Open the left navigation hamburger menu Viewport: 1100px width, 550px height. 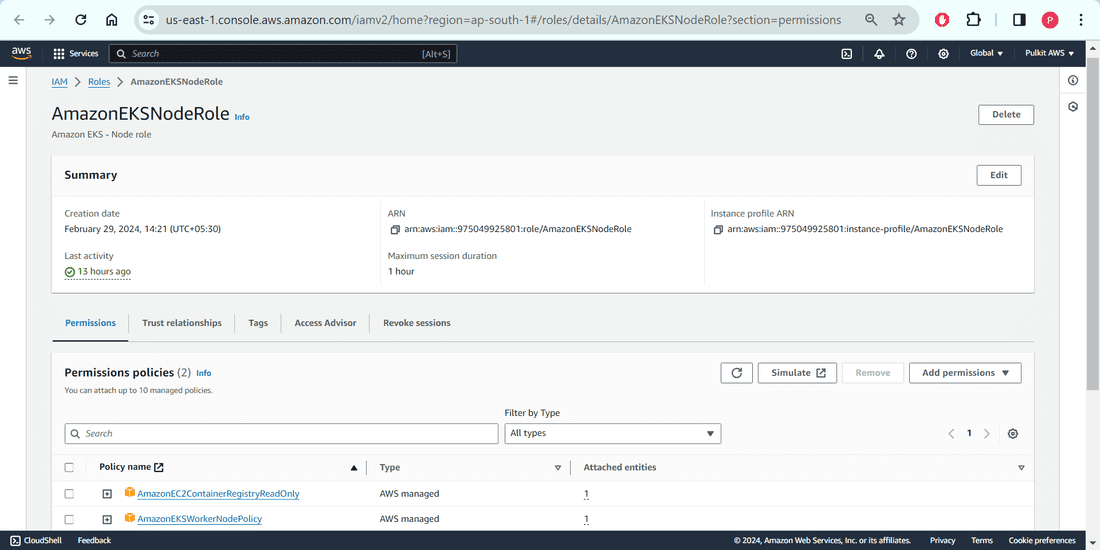[x=13, y=81]
